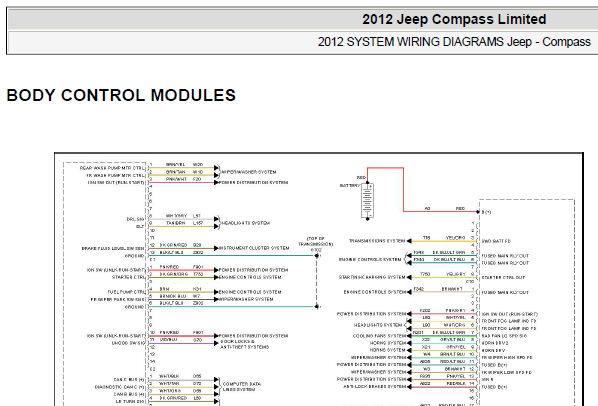Click the Transmissions System label

tap(377, 241)
